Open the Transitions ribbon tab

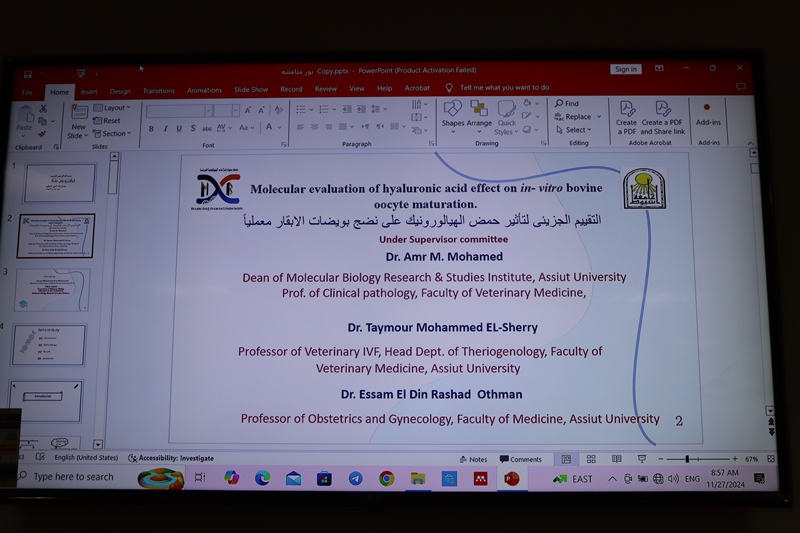coord(158,90)
